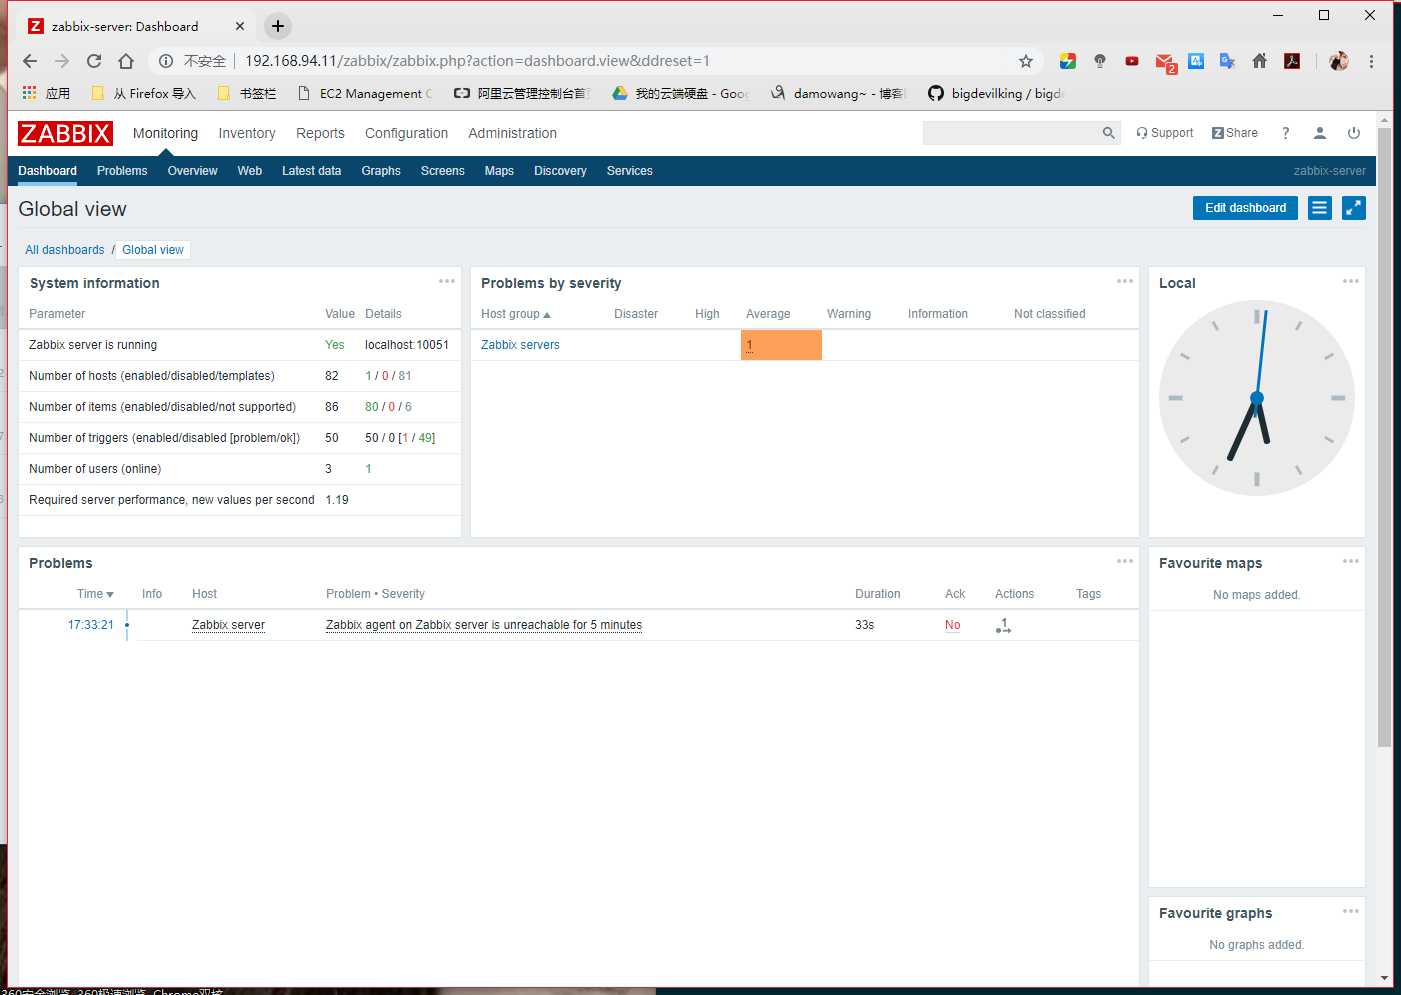Open a new browser tab
The width and height of the screenshot is (1401, 995).
[x=278, y=26]
